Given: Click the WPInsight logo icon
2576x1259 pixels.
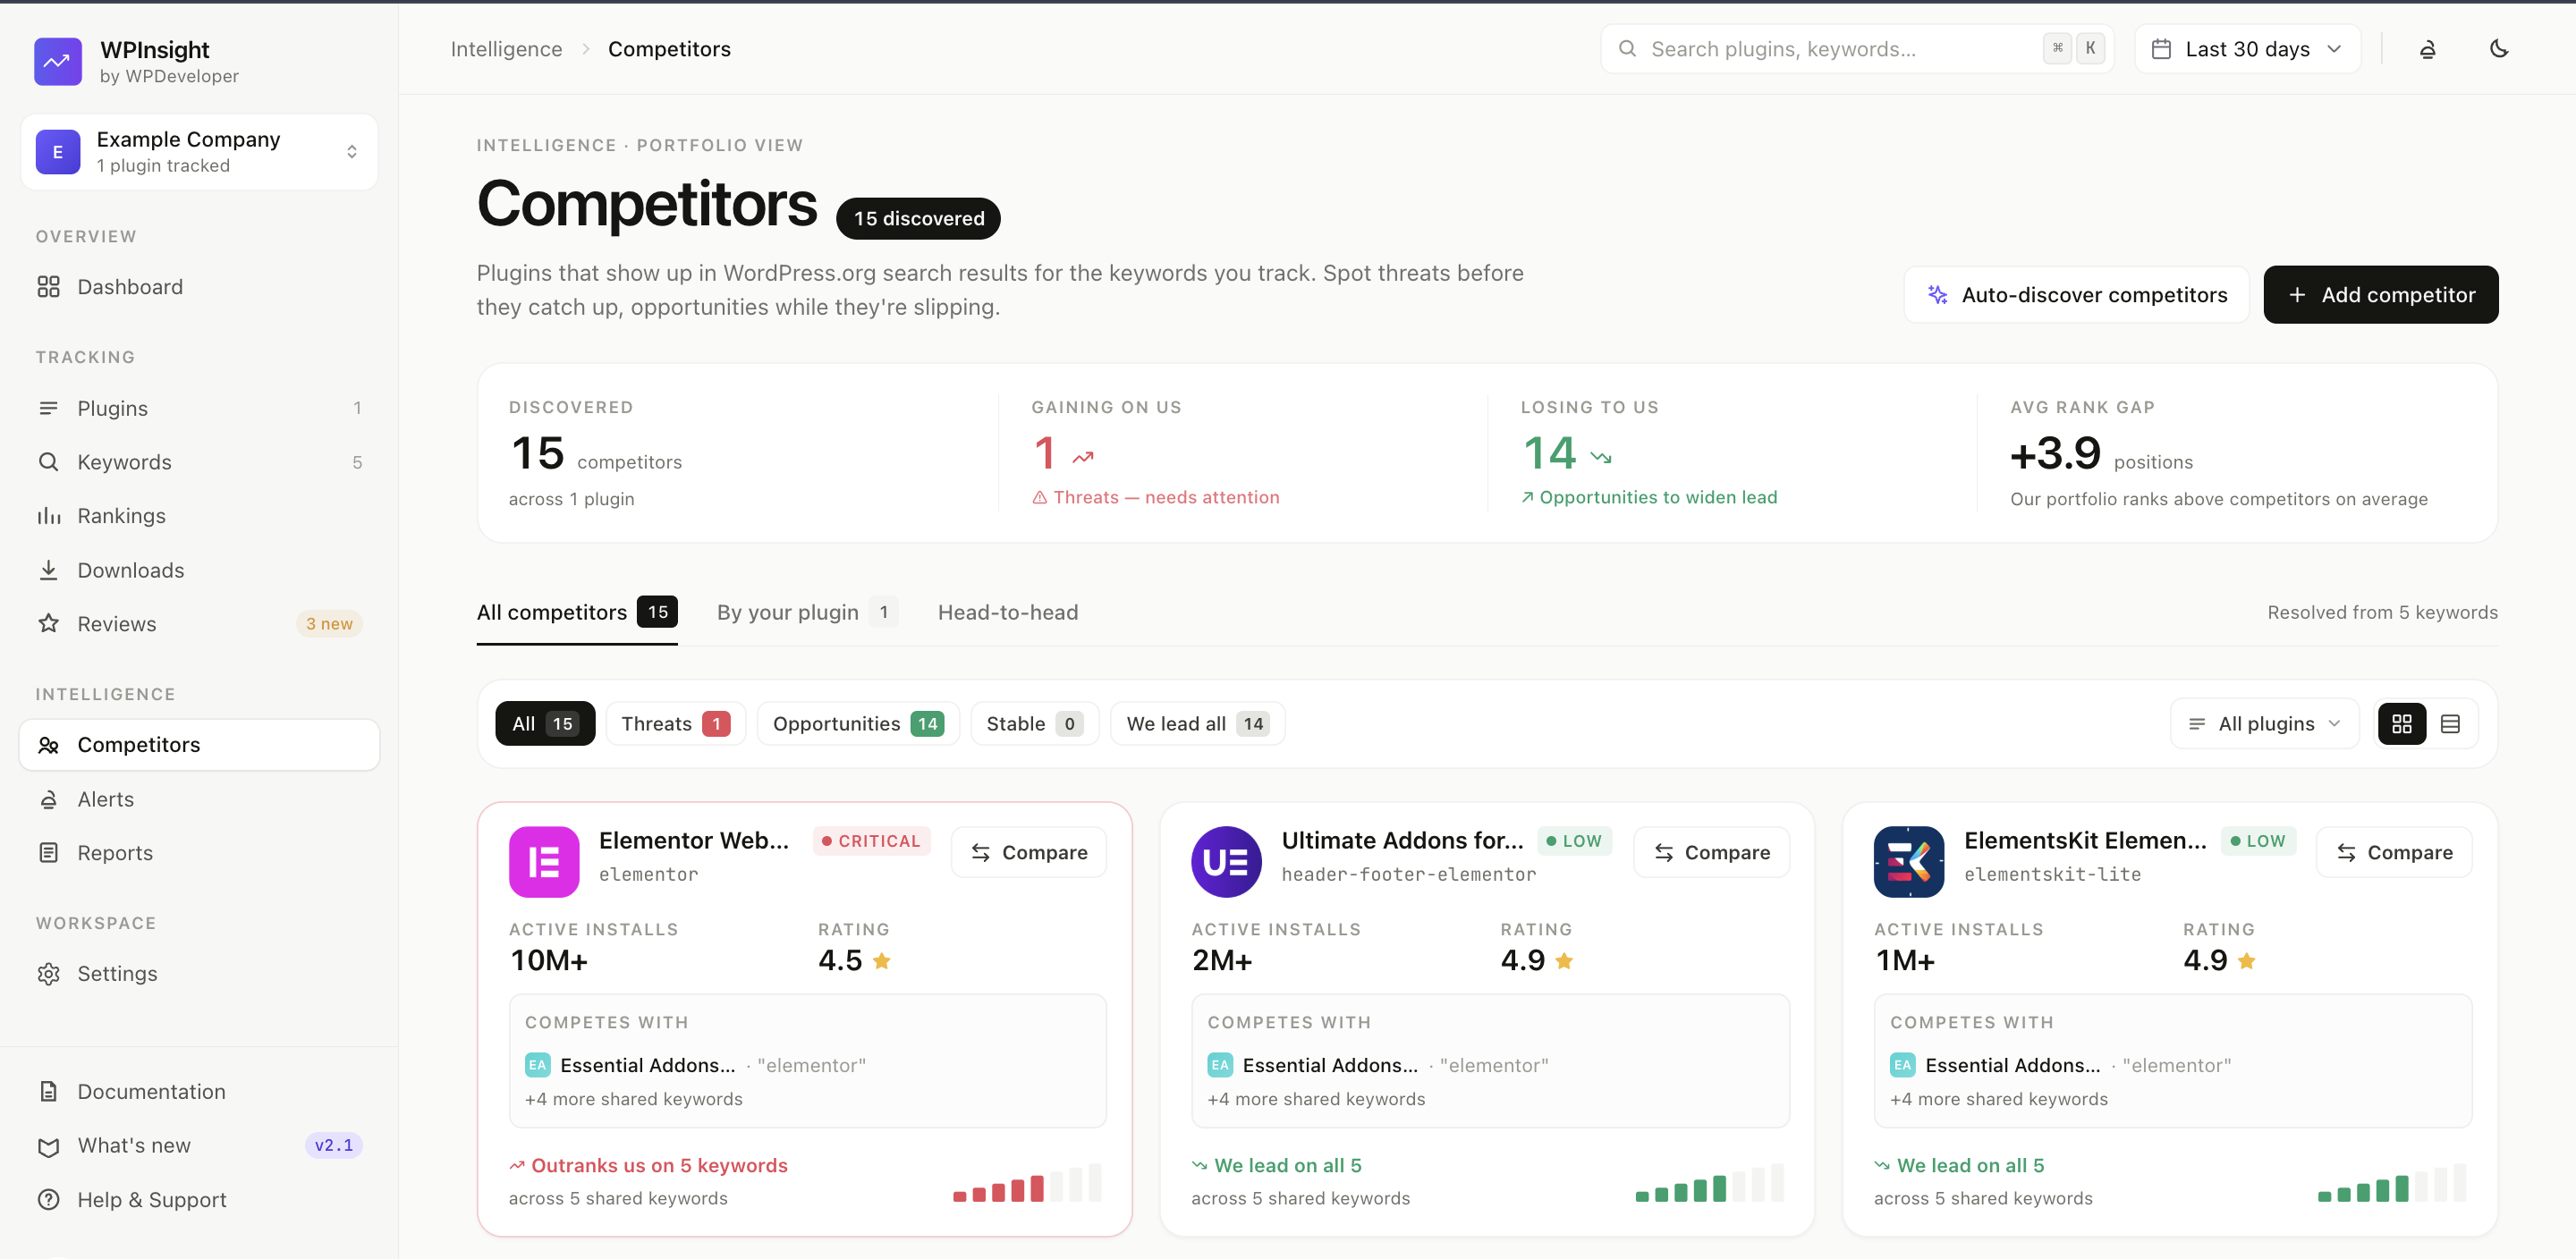Looking at the screenshot, I should tap(58, 62).
